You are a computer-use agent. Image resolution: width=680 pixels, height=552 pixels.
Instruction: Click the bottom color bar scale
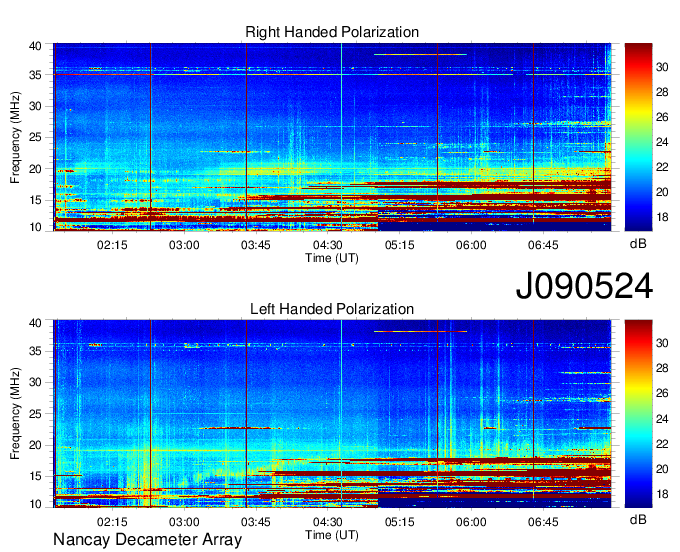pos(638,414)
